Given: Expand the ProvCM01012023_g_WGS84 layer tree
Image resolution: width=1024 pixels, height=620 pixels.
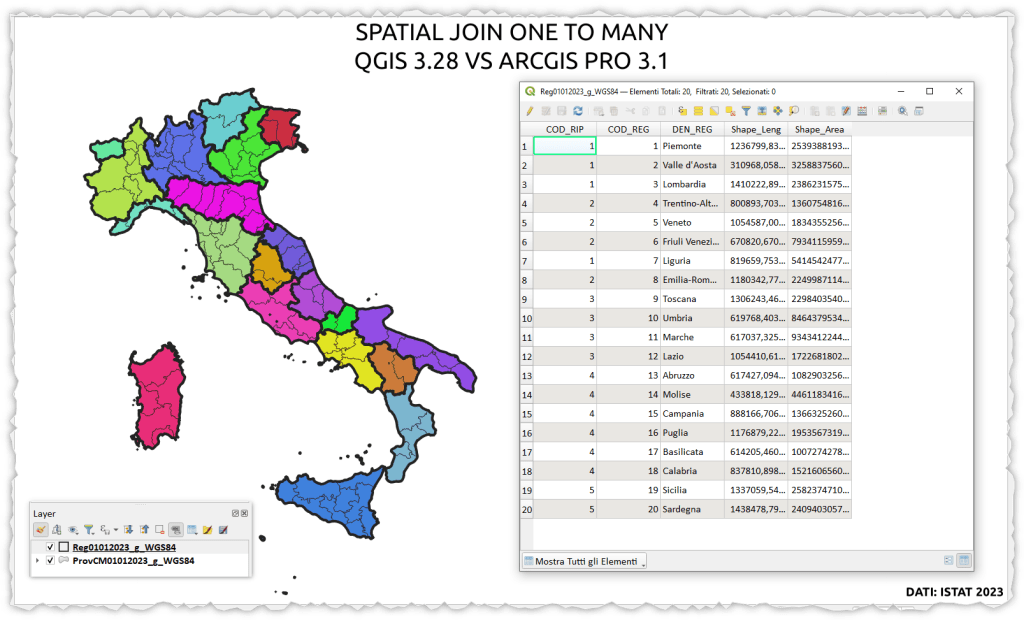Looking at the screenshot, I should click(x=38, y=561).
